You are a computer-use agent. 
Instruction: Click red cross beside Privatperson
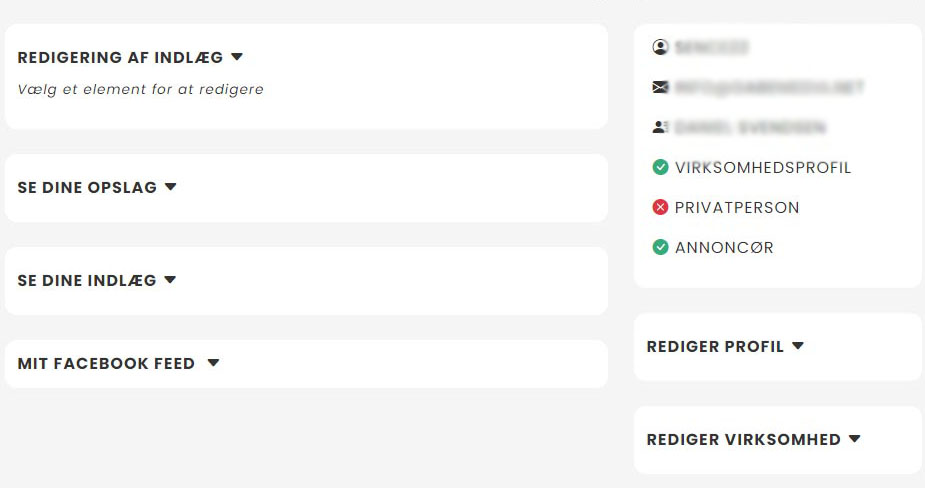[660, 207]
